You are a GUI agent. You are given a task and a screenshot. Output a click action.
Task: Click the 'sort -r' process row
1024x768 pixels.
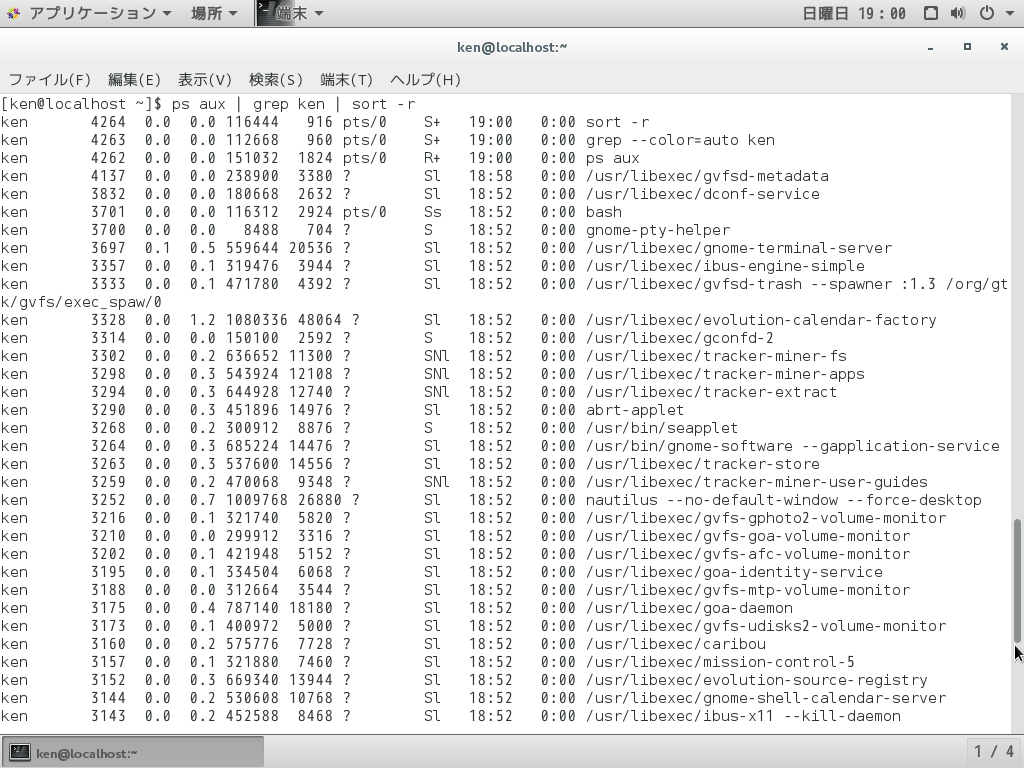(x=325, y=122)
